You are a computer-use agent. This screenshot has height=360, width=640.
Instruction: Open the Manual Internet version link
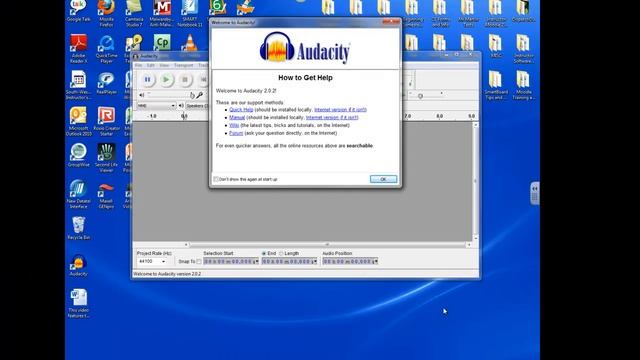332,118
